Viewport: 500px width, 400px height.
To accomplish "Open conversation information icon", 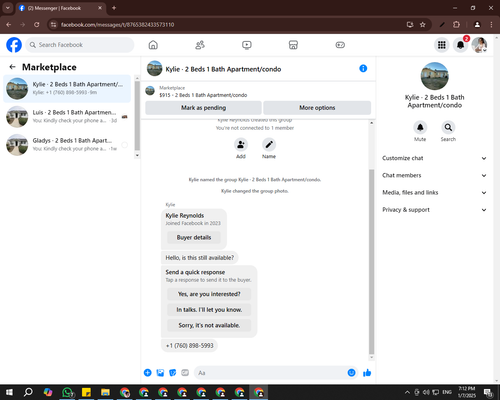I will [363, 68].
